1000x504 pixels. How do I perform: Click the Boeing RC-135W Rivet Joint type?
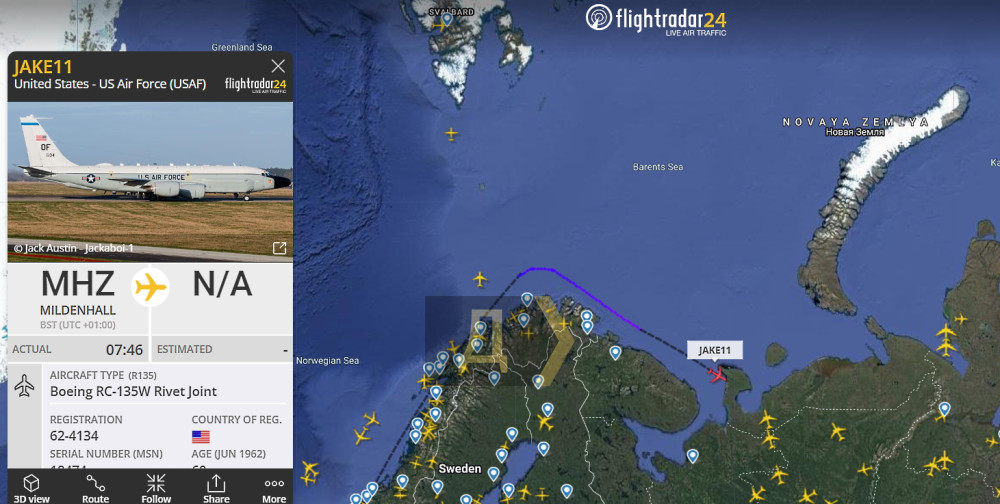coord(133,392)
